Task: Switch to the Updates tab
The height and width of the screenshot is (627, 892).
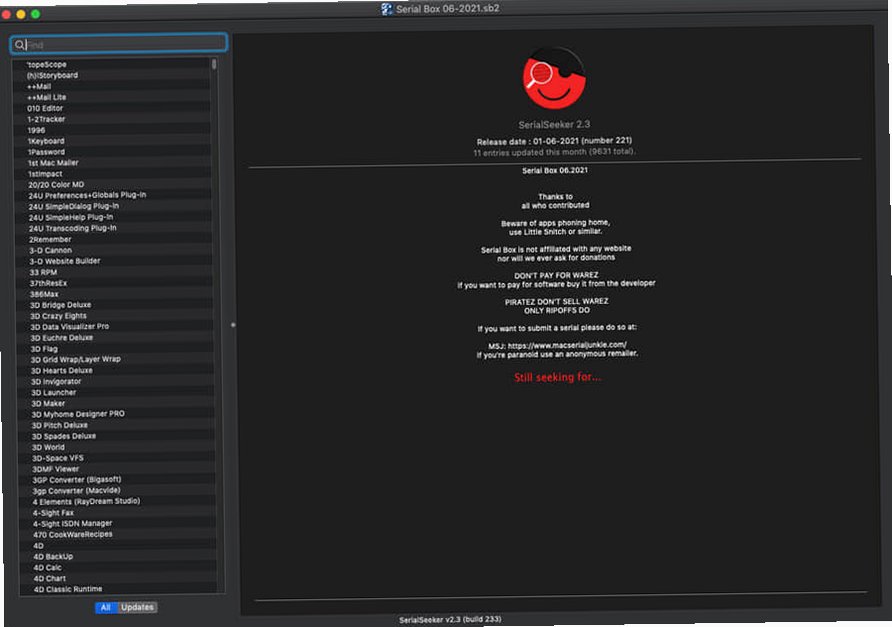Action: tap(137, 607)
